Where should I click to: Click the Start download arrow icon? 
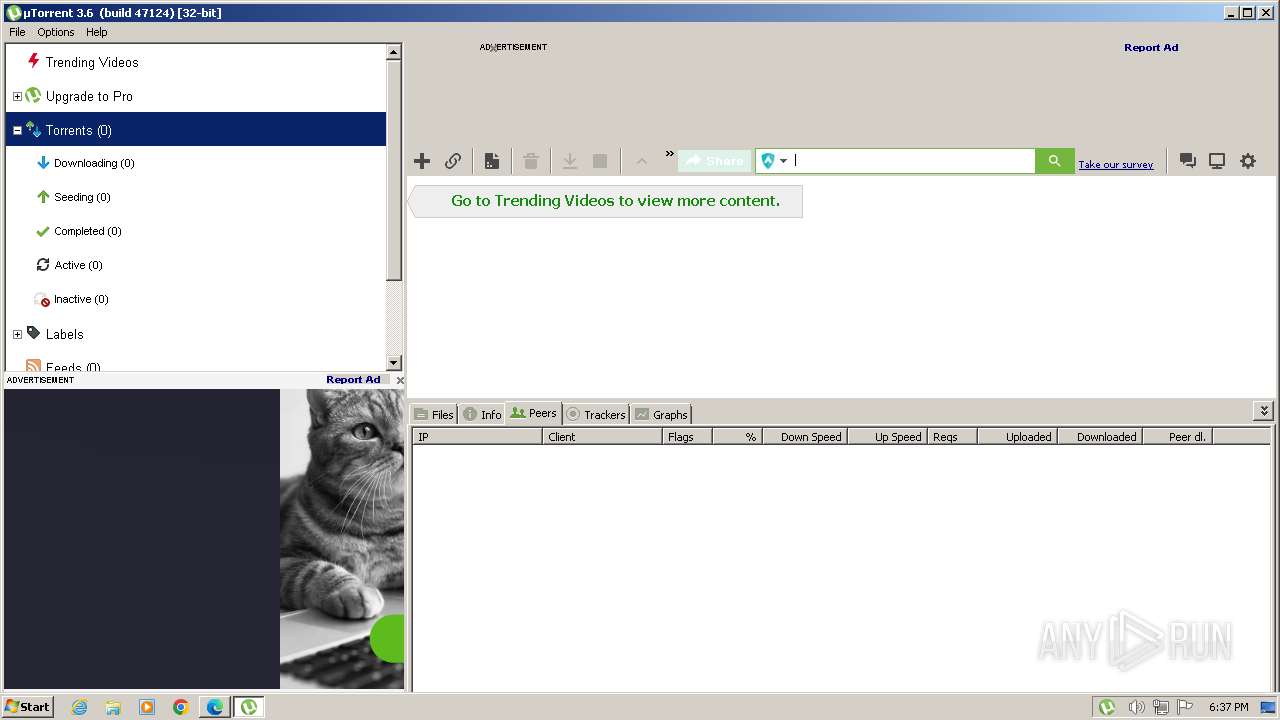570,161
